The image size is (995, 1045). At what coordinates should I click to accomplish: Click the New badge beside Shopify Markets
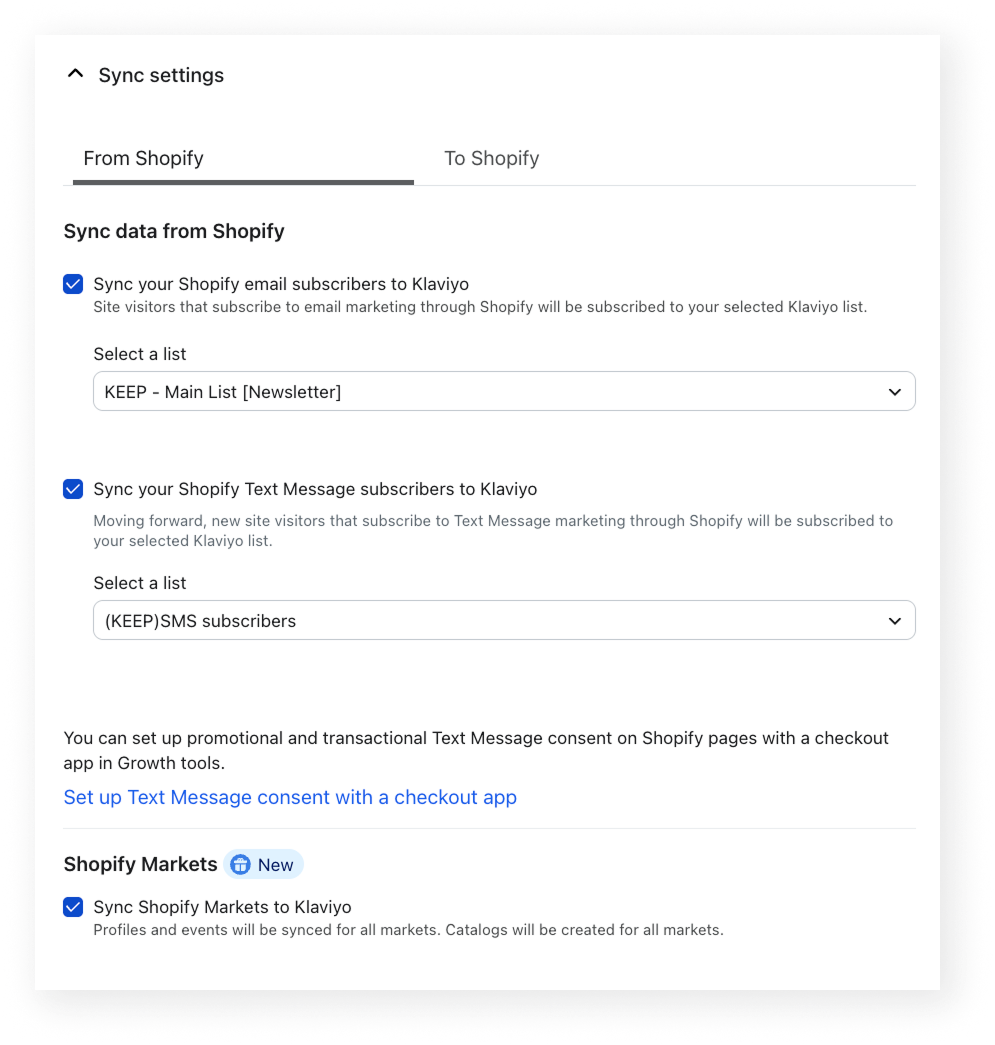[x=263, y=864]
